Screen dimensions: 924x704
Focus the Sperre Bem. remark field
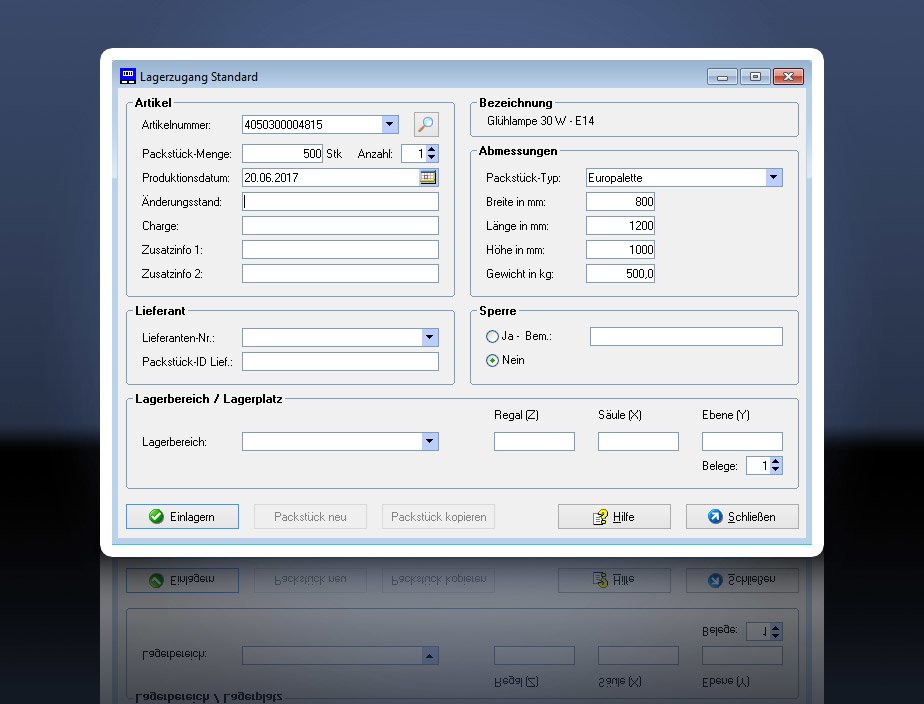pos(686,336)
